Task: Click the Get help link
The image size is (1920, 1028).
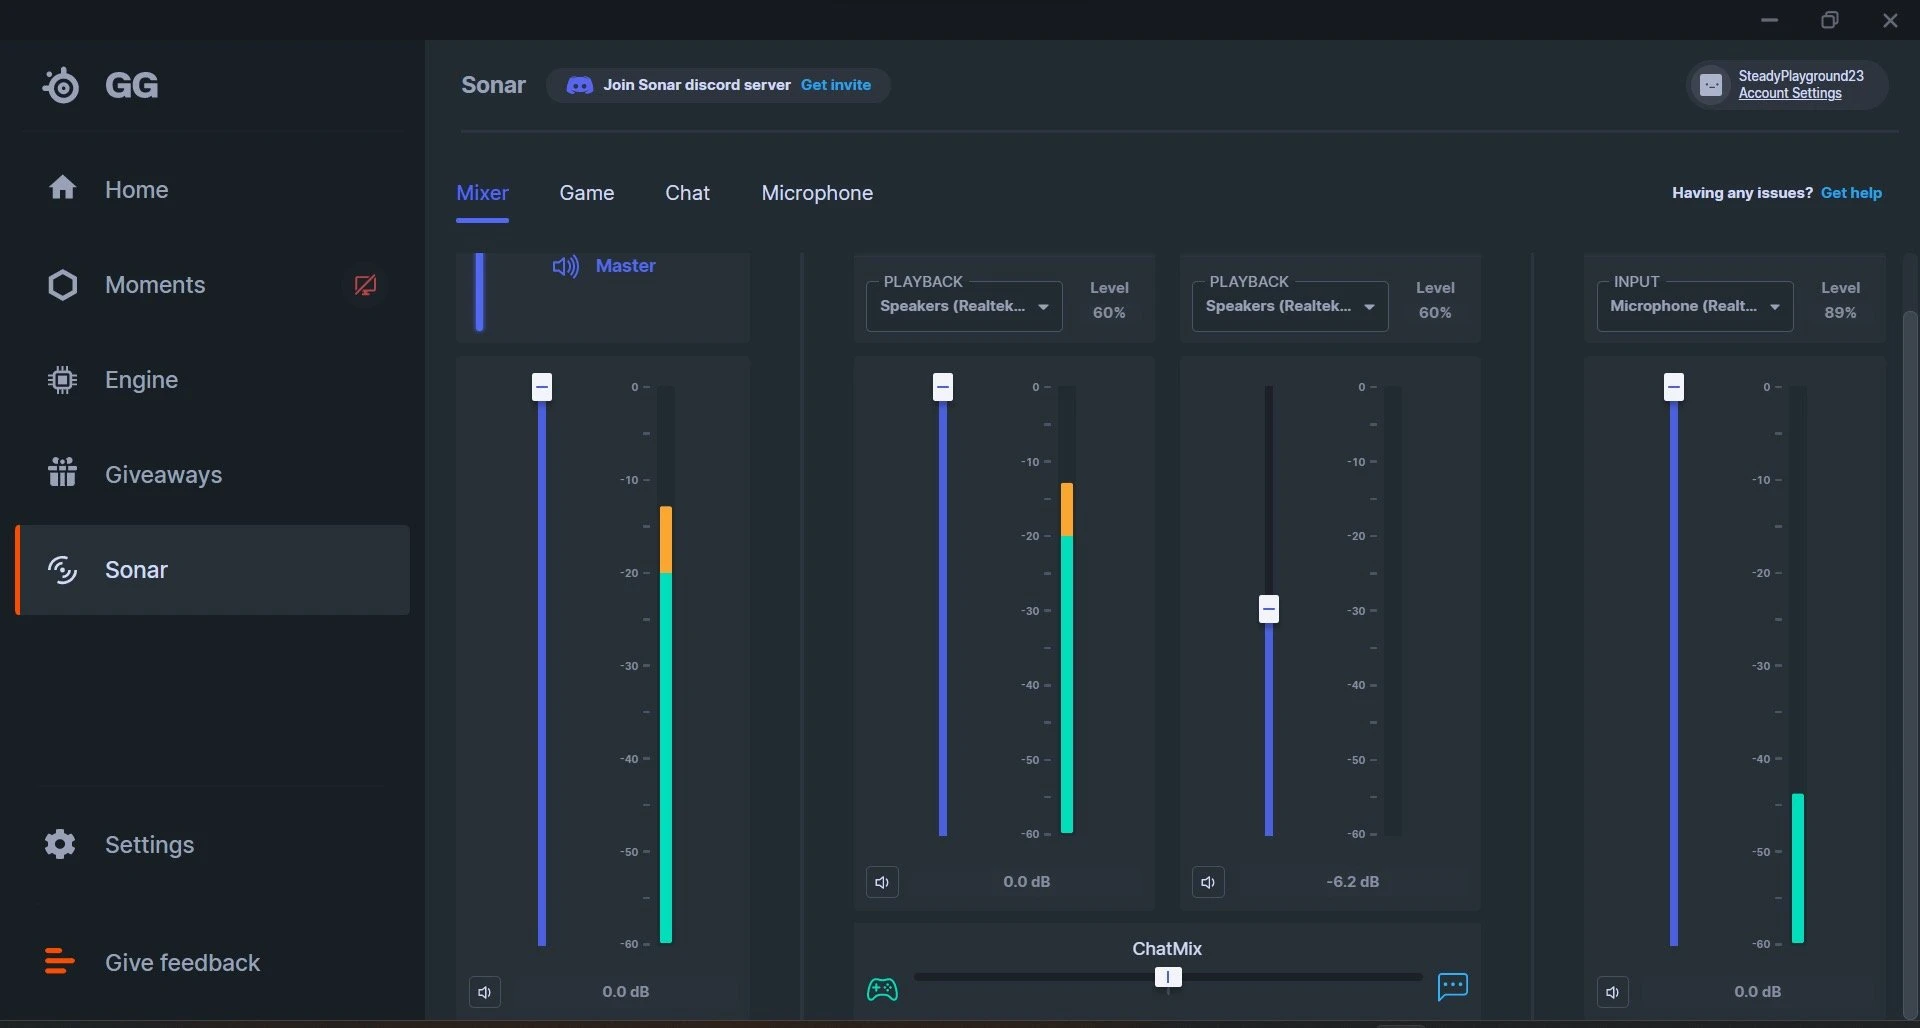Action: pyautogui.click(x=1851, y=193)
